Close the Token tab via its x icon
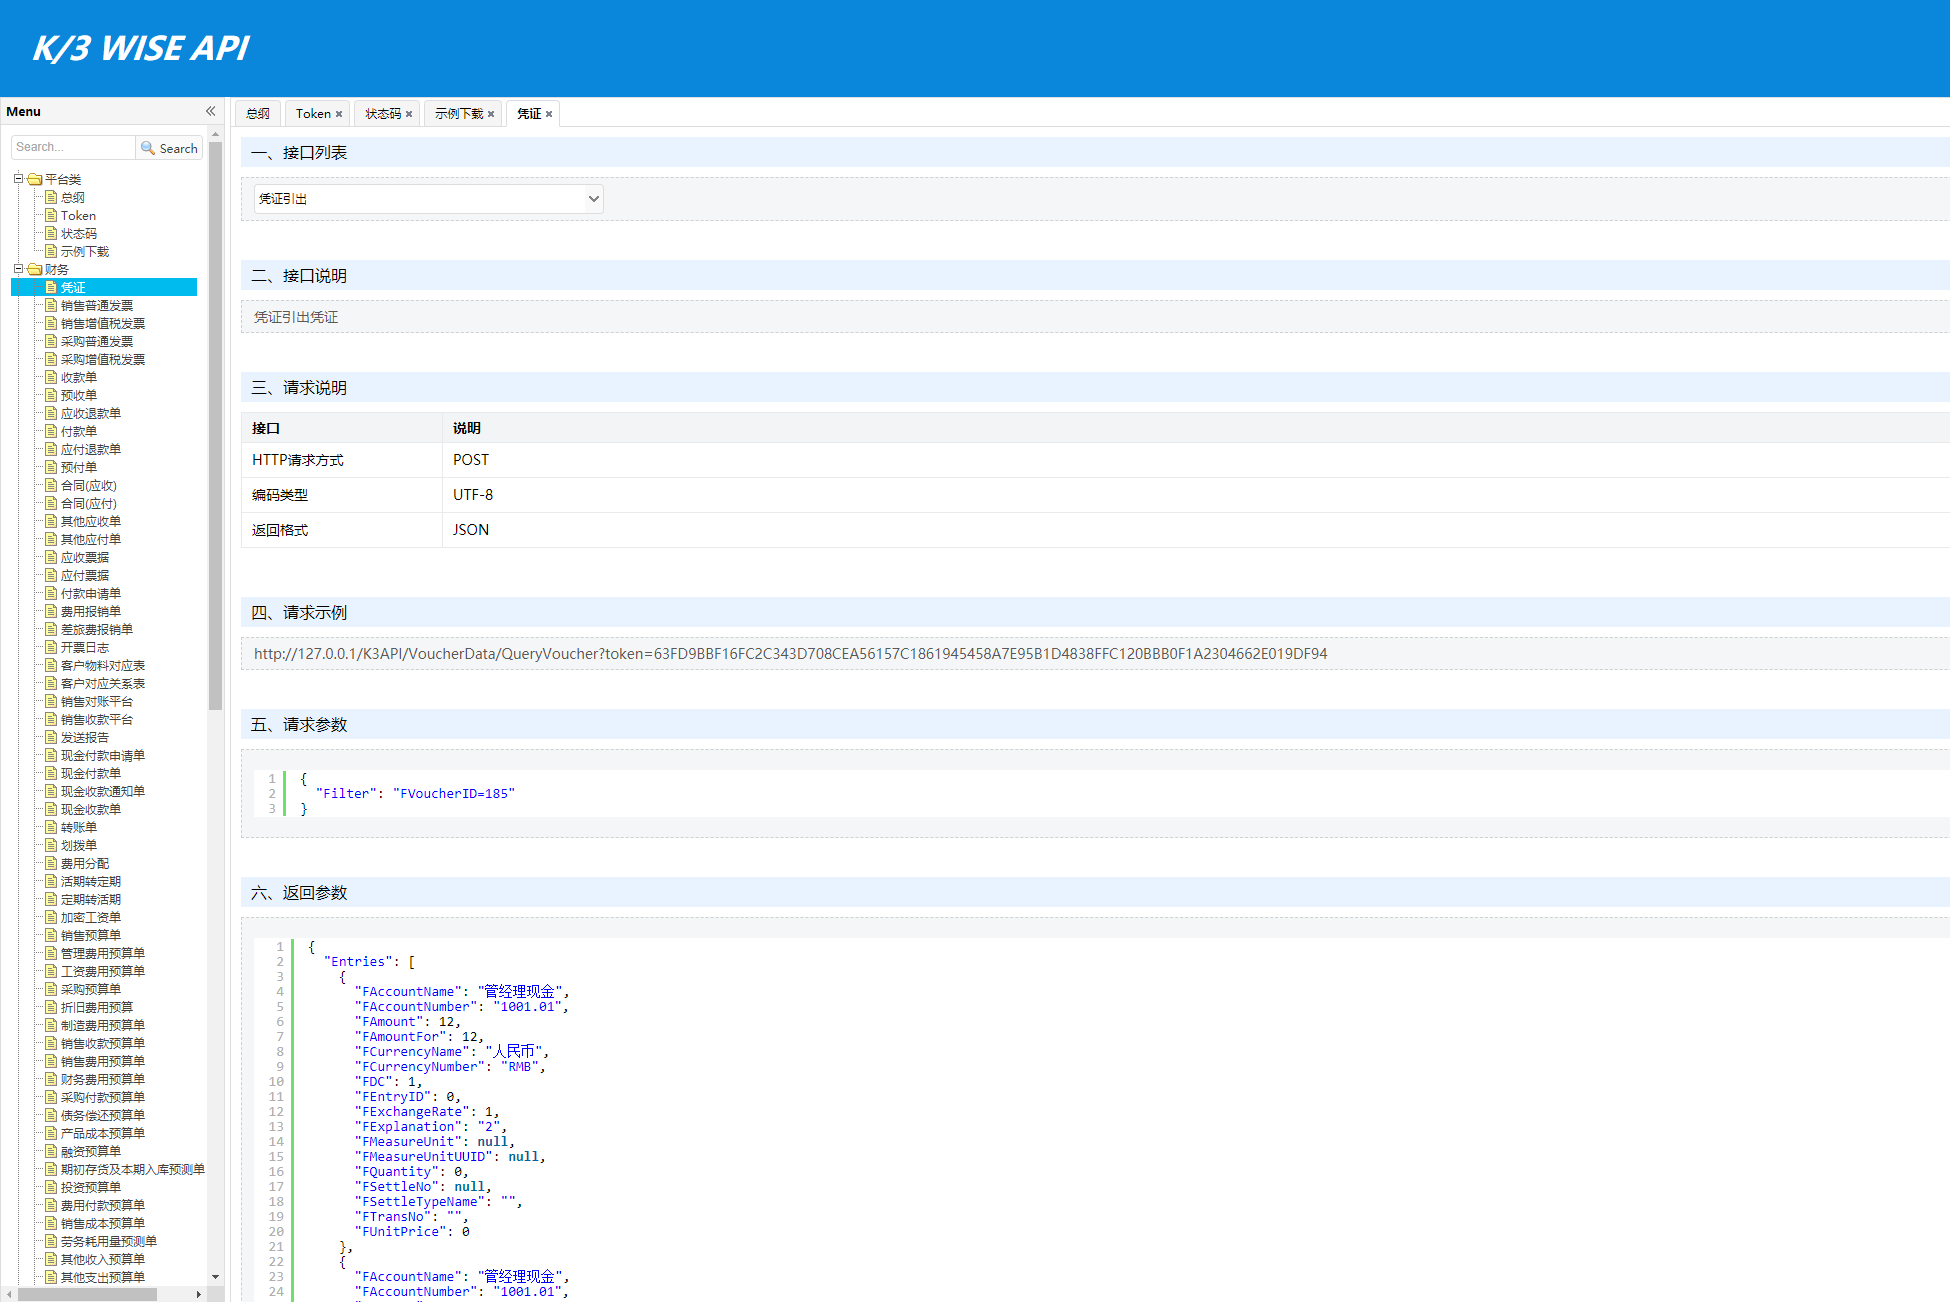The width and height of the screenshot is (1950, 1302). point(339,114)
